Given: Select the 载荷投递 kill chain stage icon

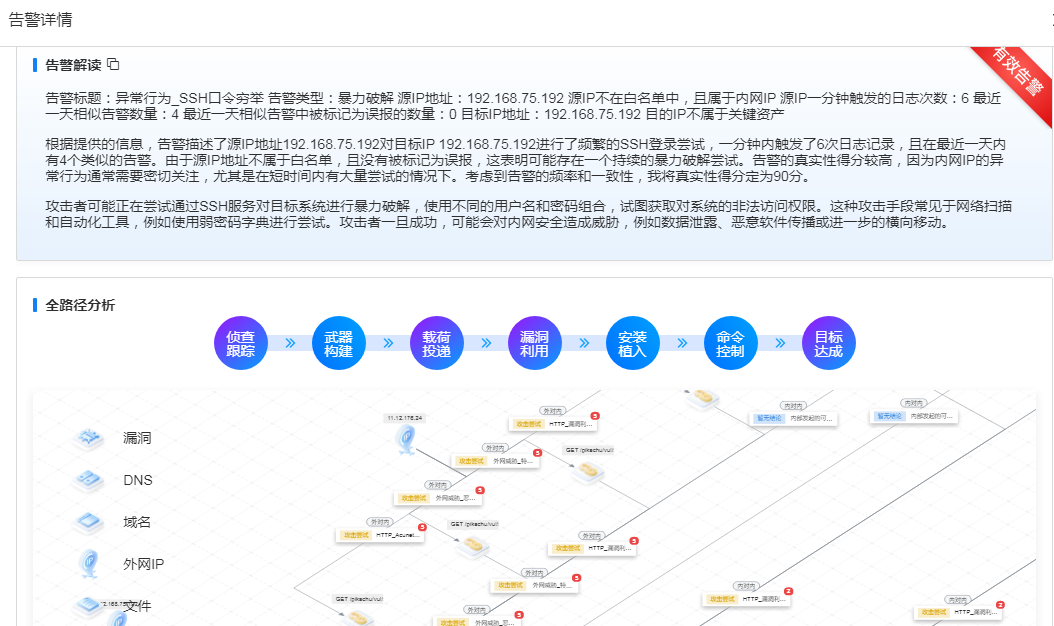Looking at the screenshot, I should coord(436,343).
